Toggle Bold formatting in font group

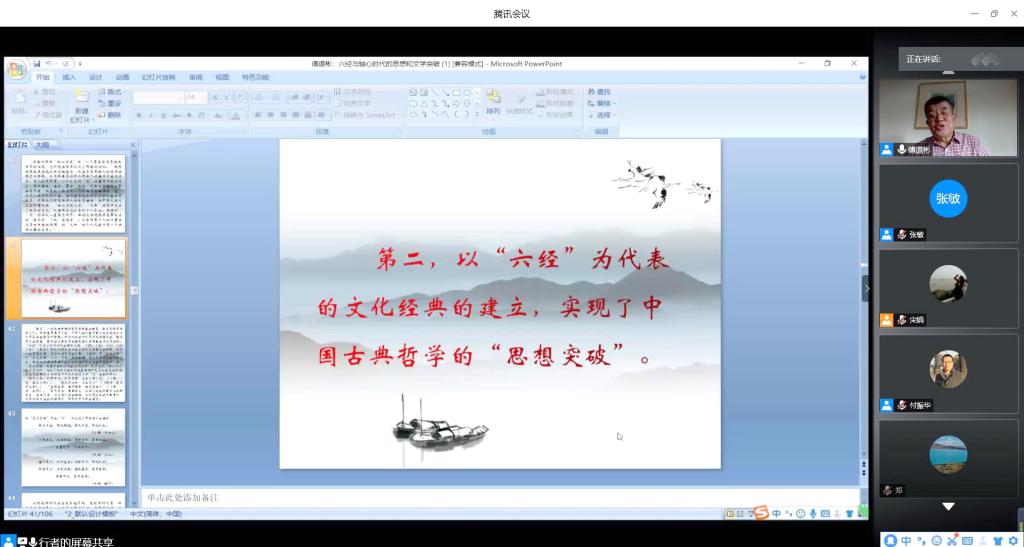coord(138,115)
